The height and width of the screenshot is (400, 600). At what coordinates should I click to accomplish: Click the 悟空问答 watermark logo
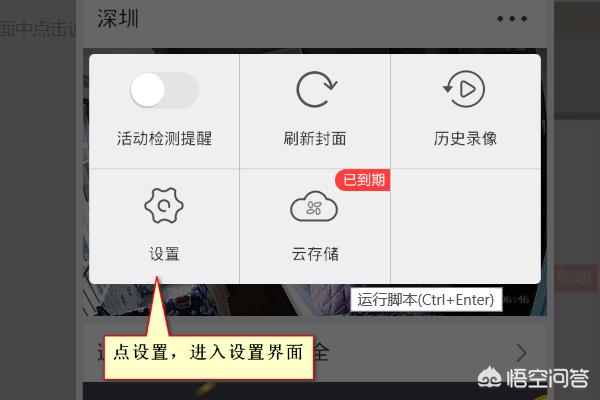click(x=533, y=378)
